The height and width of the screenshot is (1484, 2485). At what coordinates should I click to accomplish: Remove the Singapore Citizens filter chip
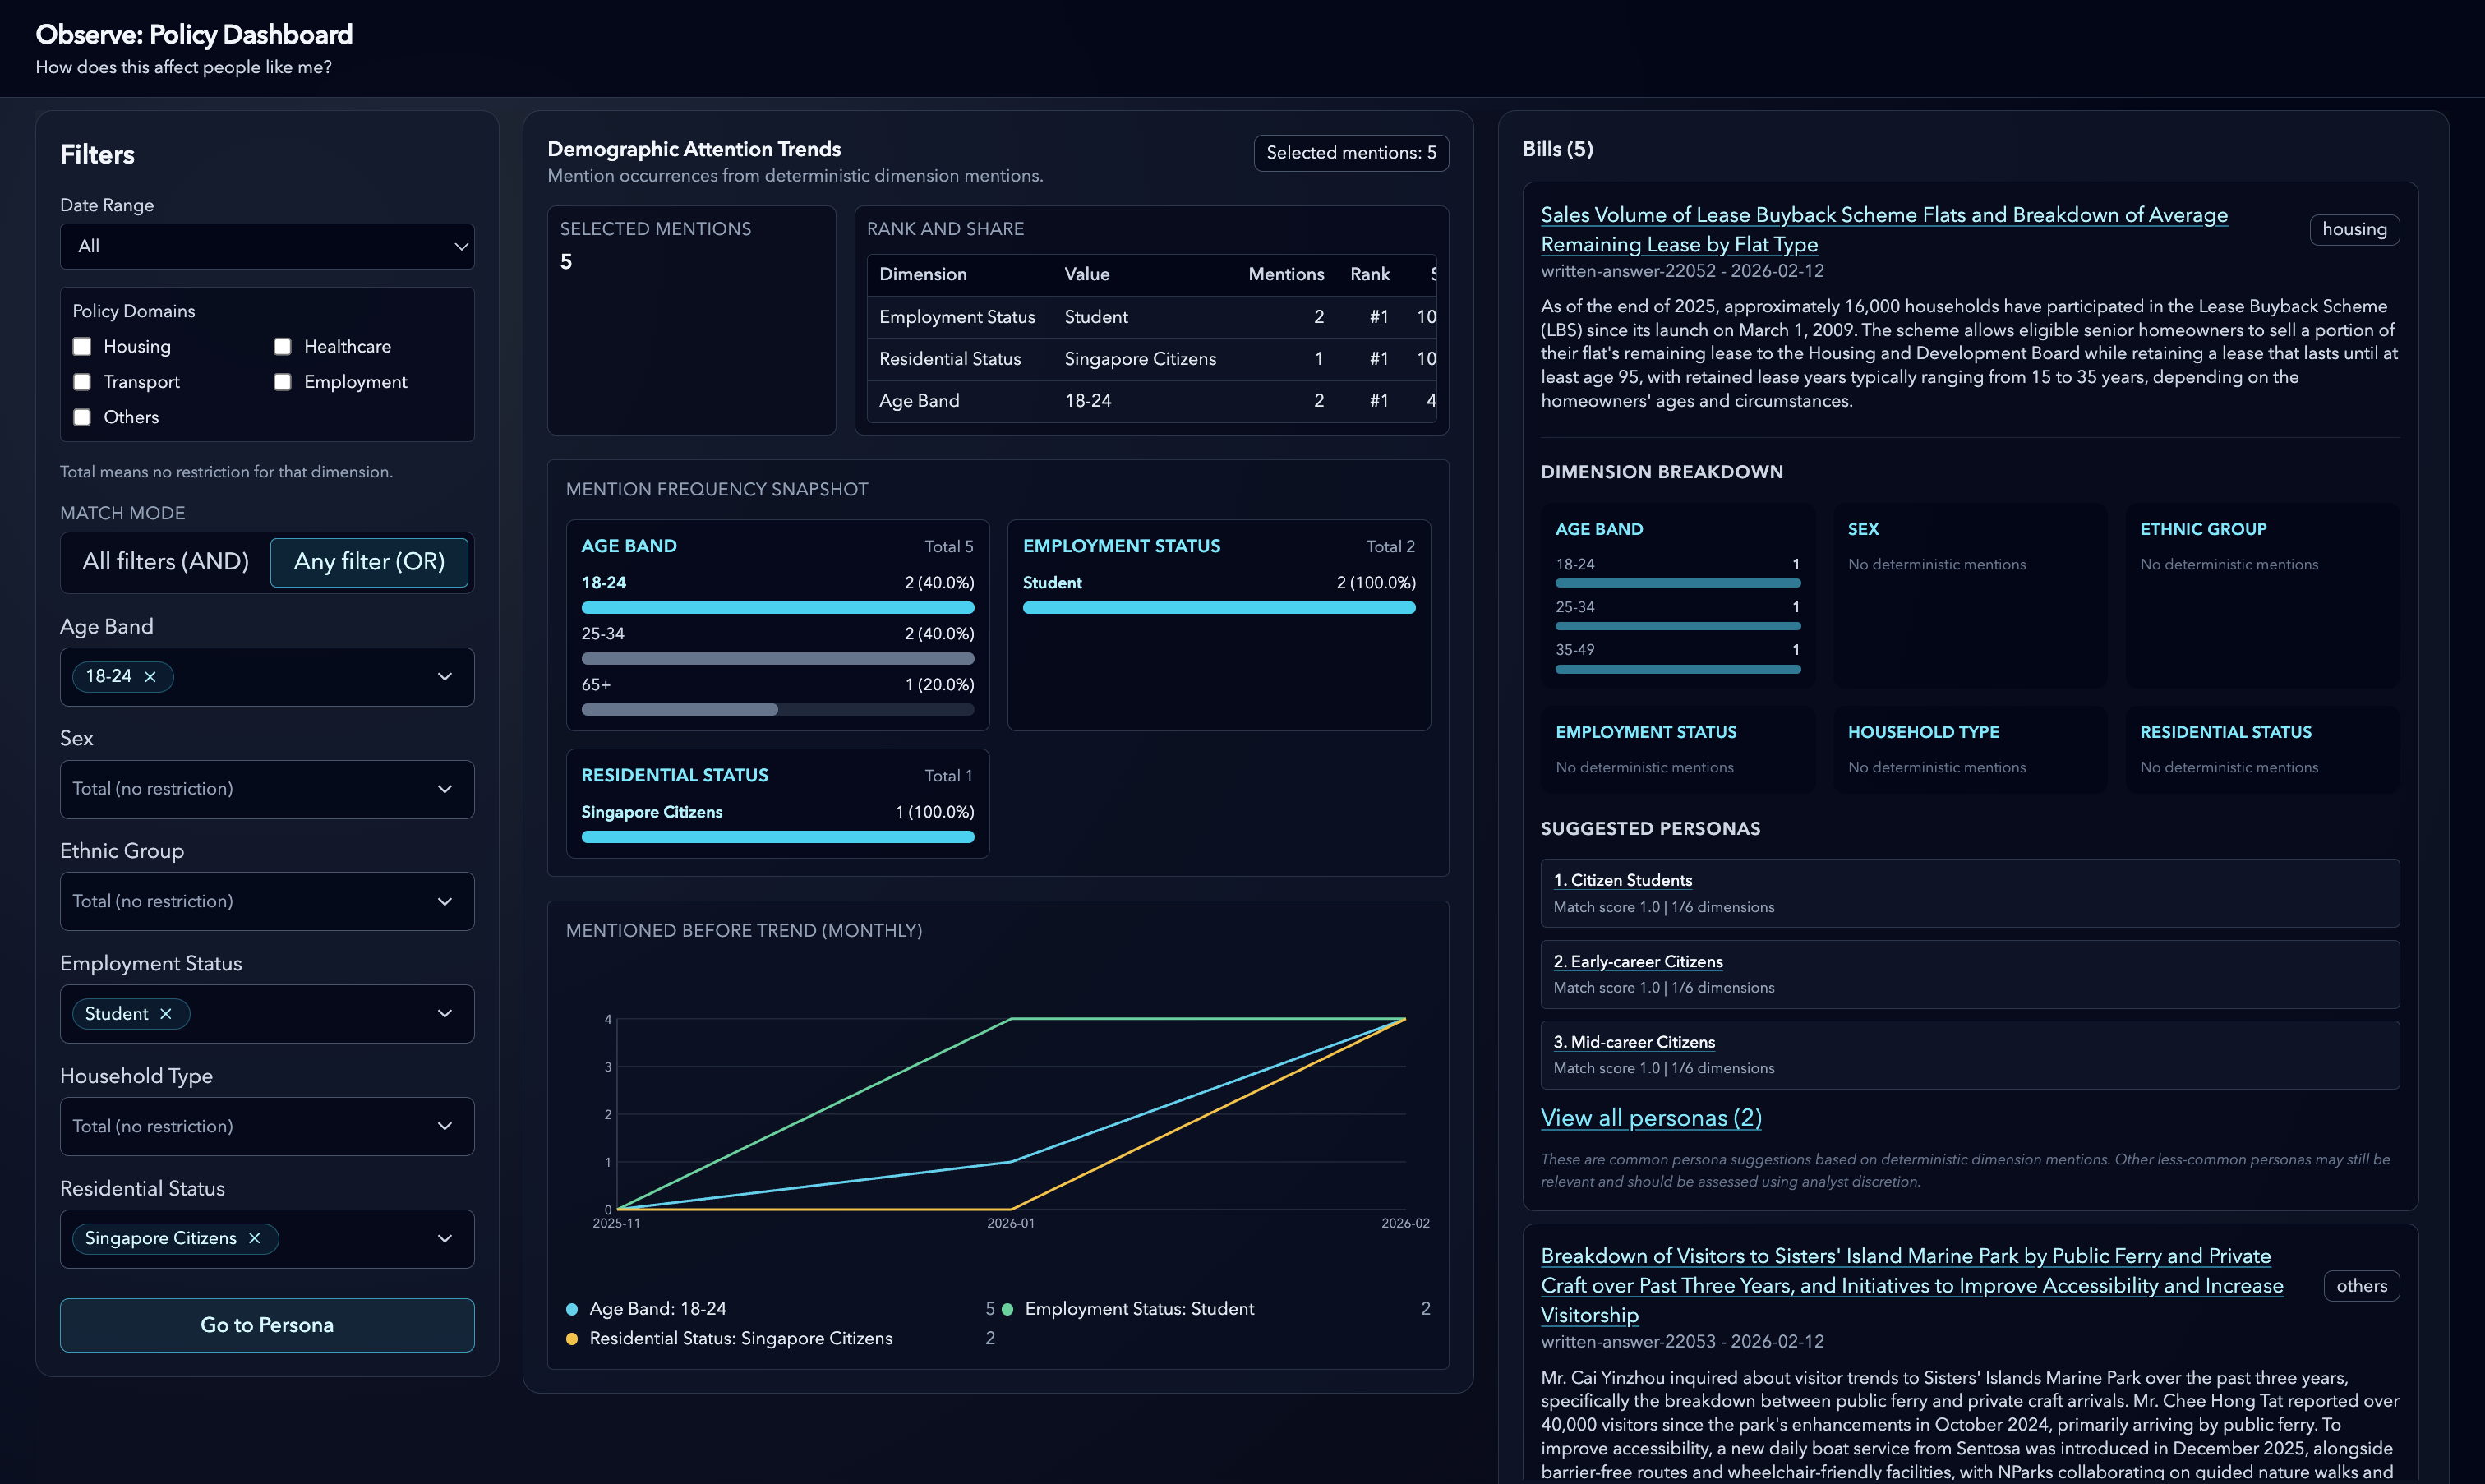coord(255,1239)
